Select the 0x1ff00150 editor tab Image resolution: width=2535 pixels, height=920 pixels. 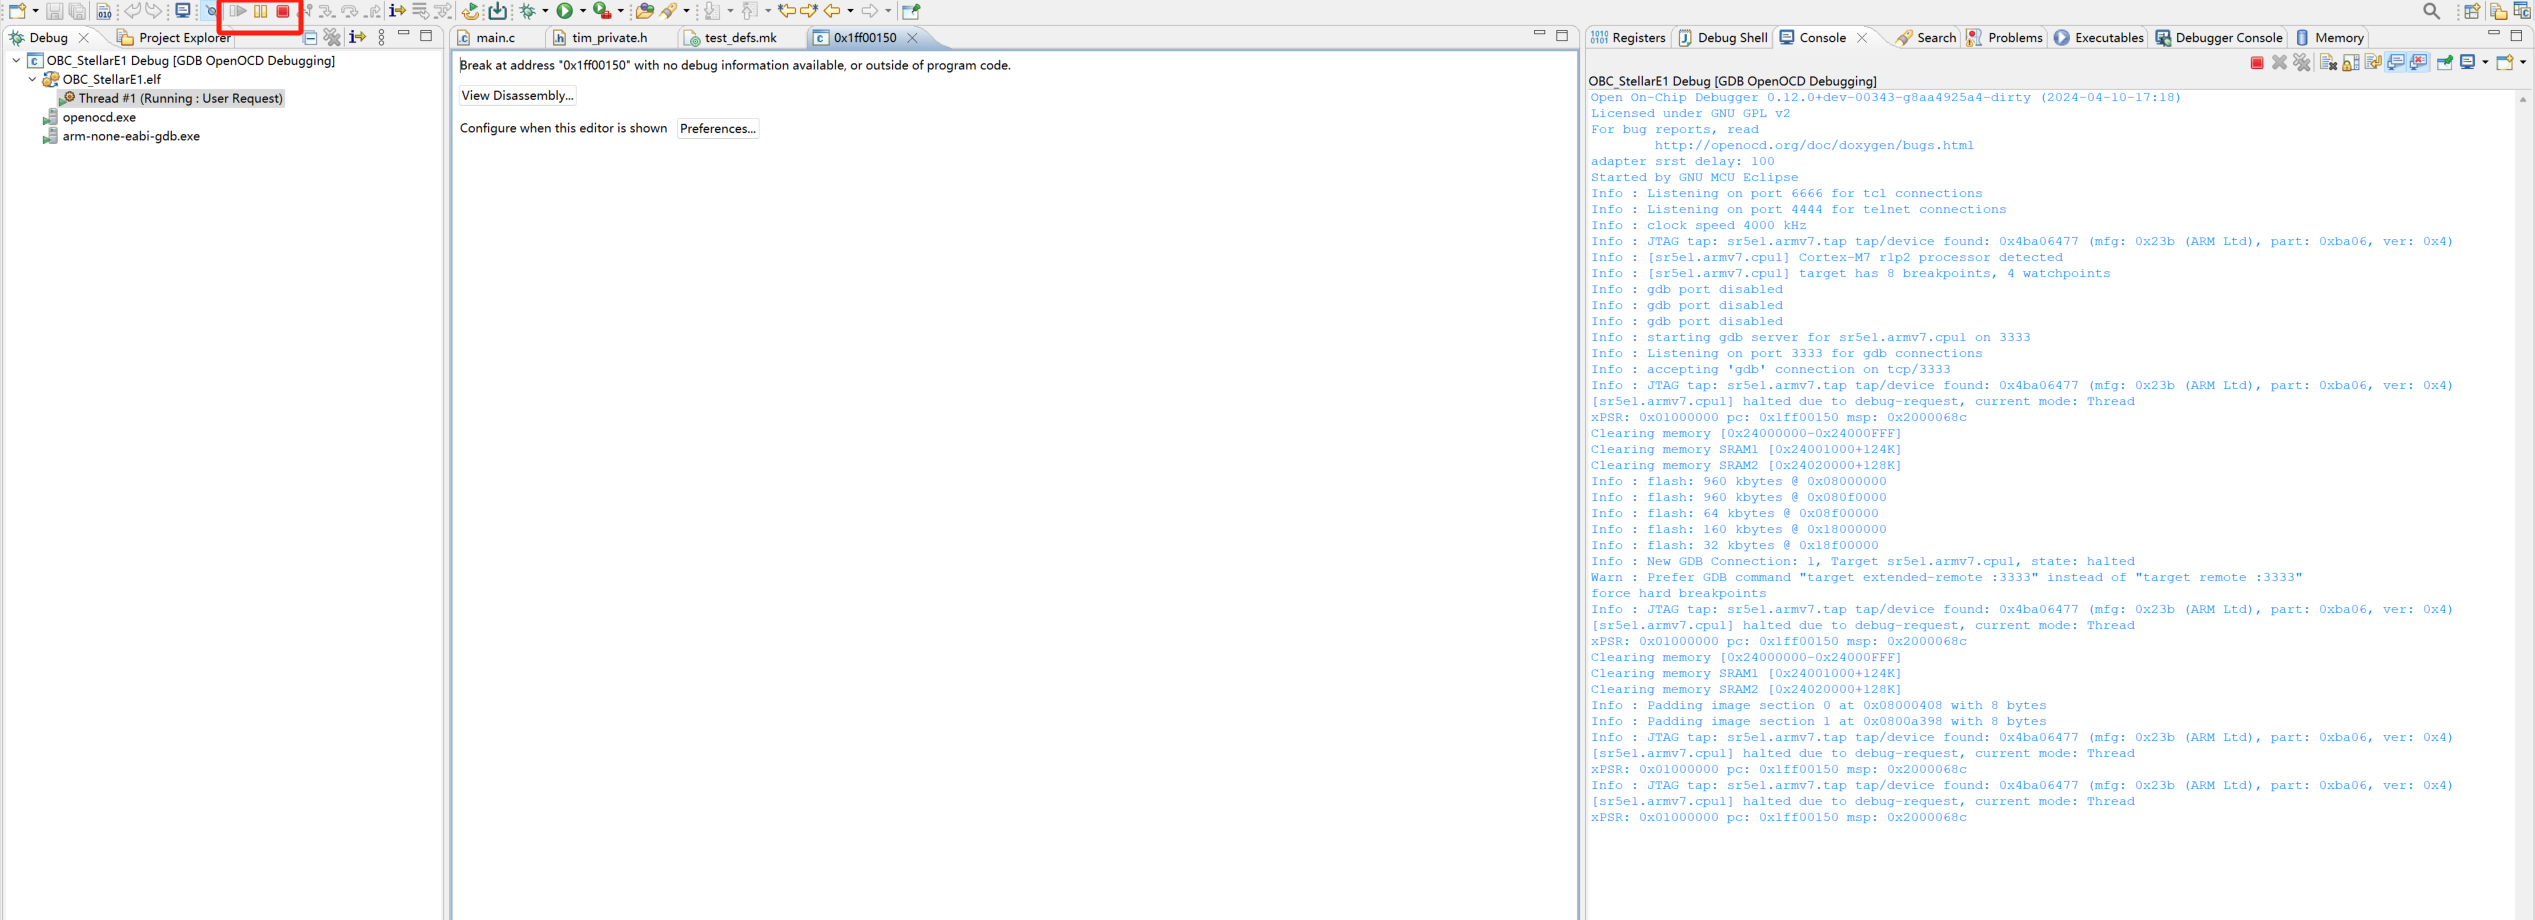point(865,38)
